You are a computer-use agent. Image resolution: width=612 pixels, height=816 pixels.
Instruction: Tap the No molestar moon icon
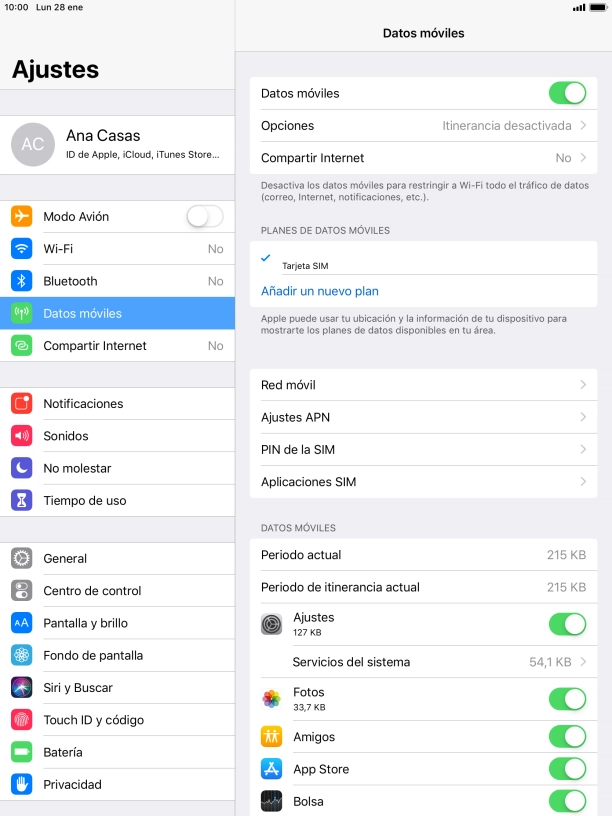(x=21, y=468)
